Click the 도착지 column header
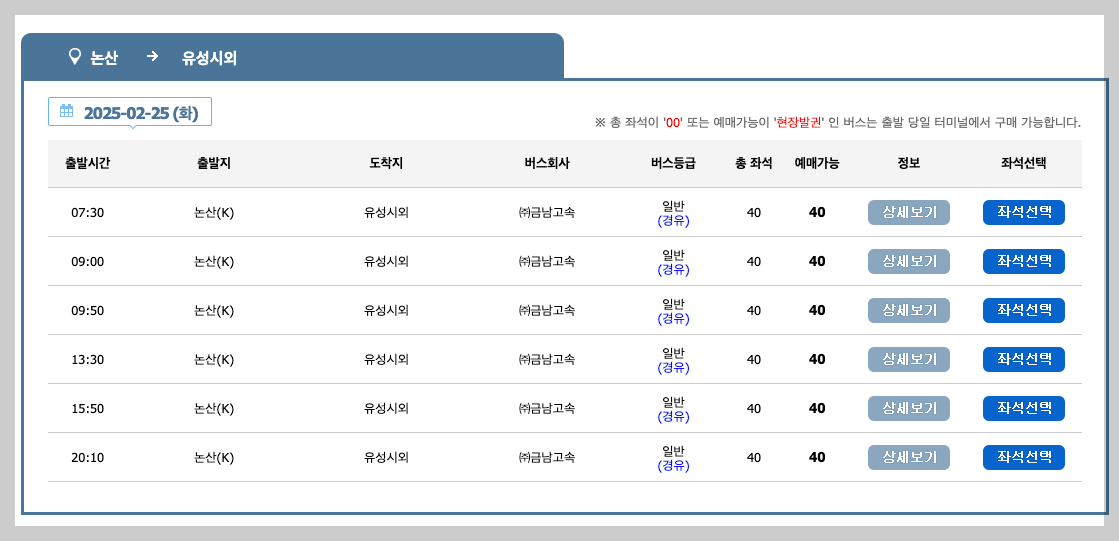Screen dimensions: 1119x541 [x=386, y=163]
